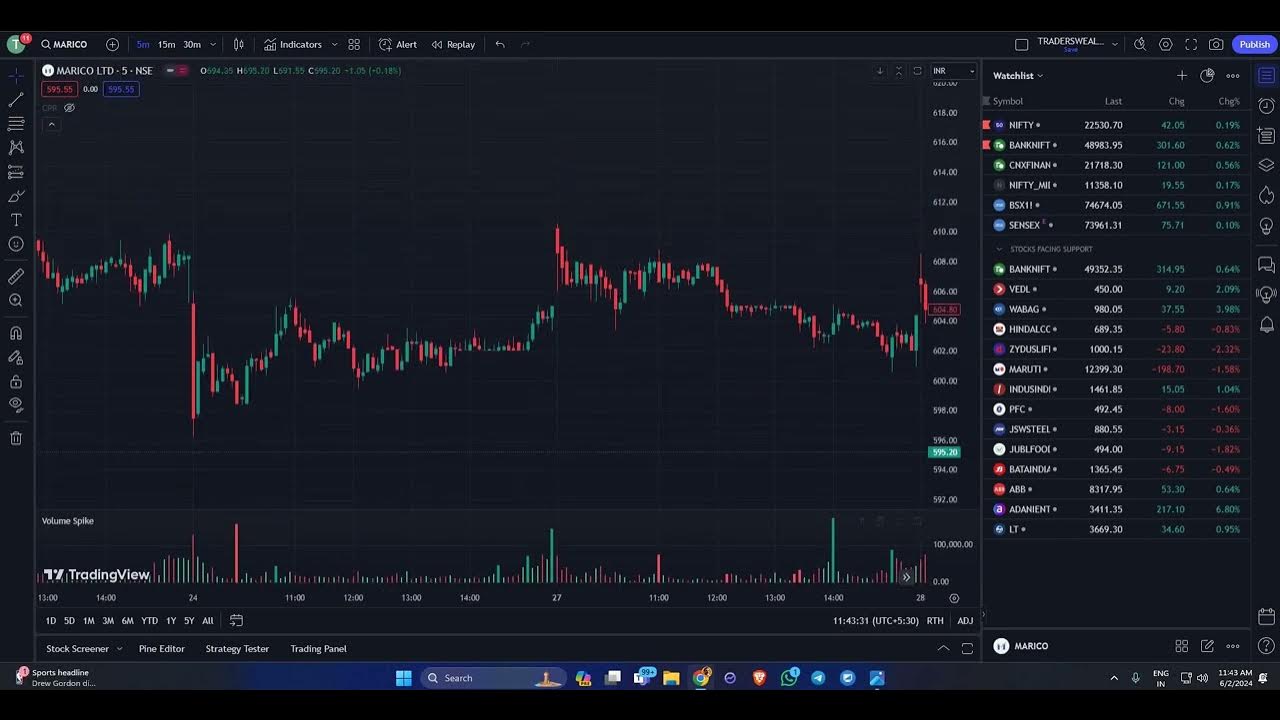Start bar Replay mode
The image size is (1280, 720).
(453, 44)
